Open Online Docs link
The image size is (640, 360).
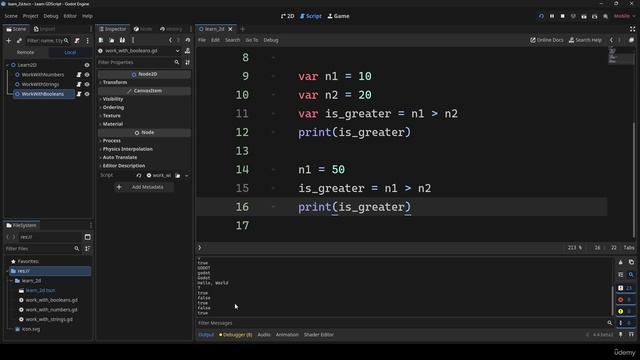[x=547, y=40]
